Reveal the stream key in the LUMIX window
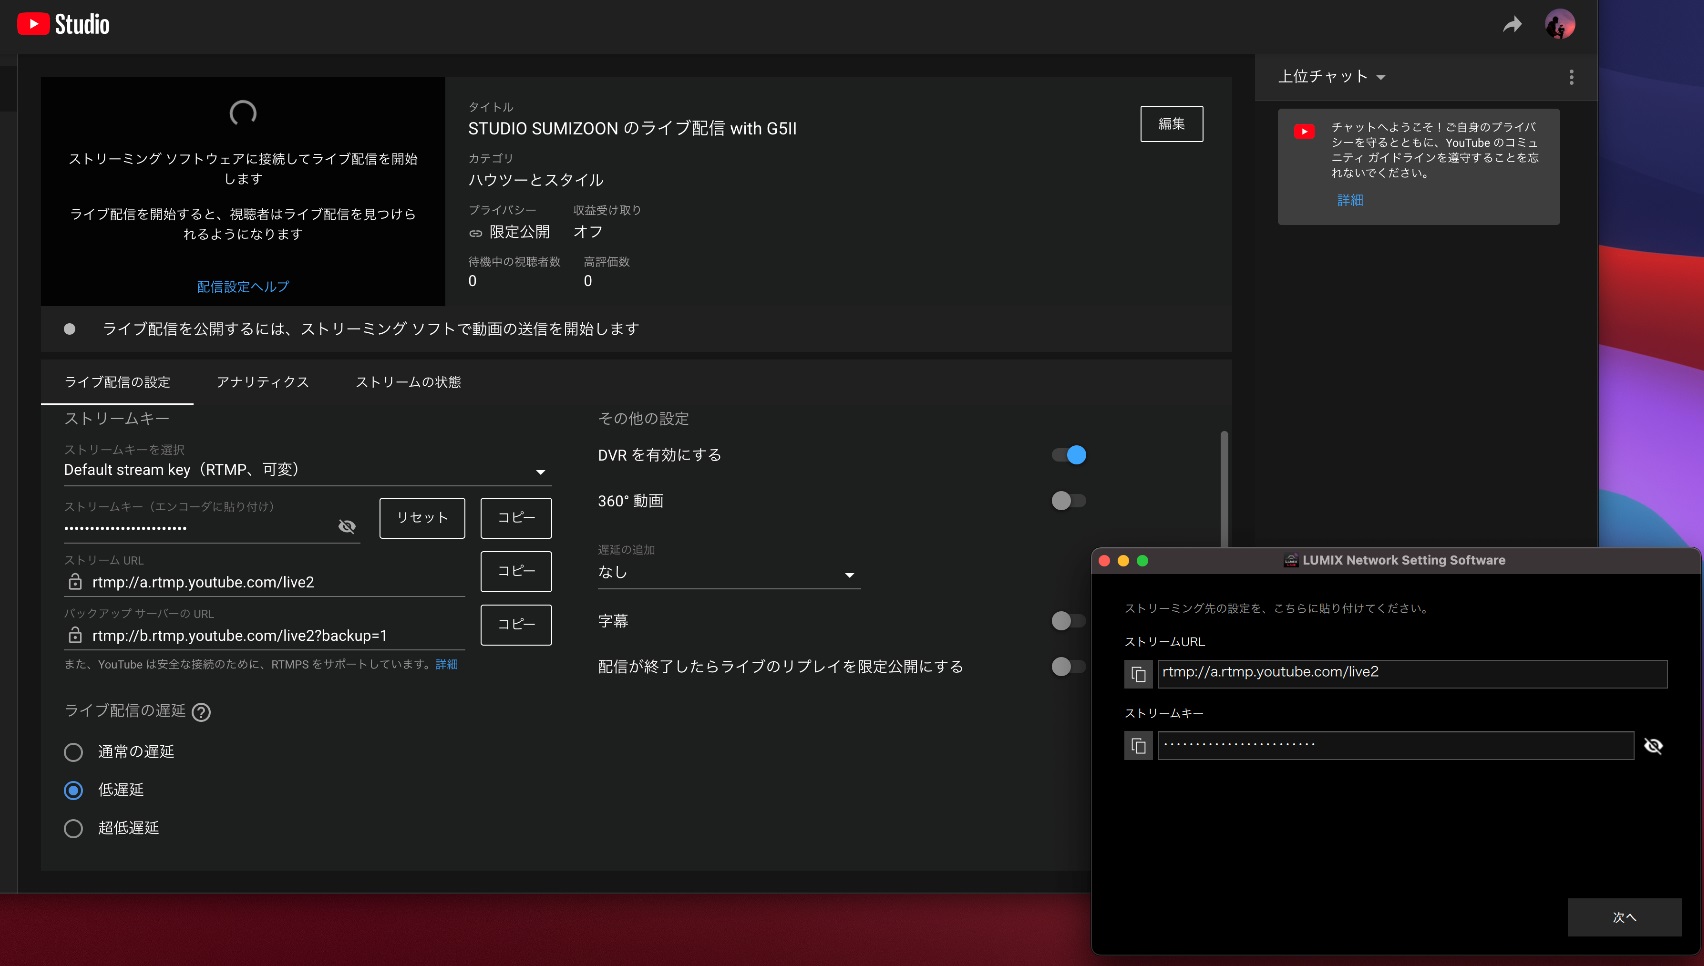 coord(1653,746)
